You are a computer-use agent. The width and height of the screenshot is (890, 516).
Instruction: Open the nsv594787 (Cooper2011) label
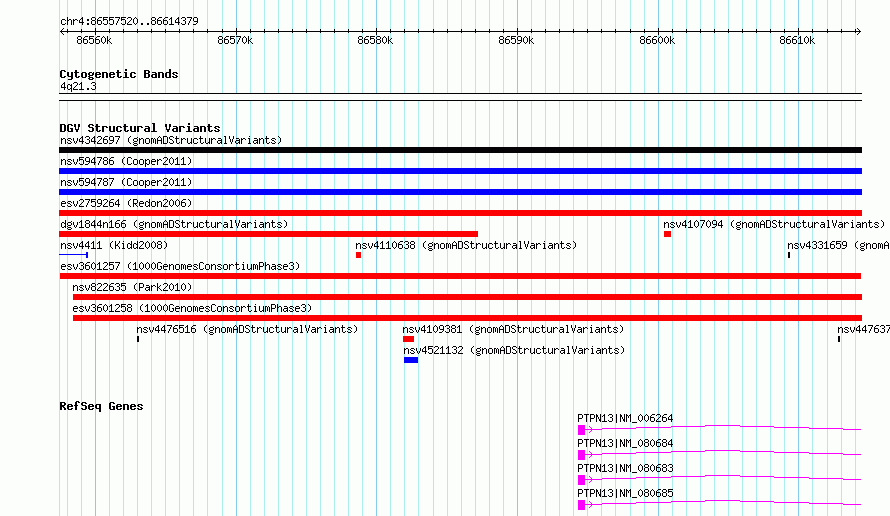click(x=126, y=182)
